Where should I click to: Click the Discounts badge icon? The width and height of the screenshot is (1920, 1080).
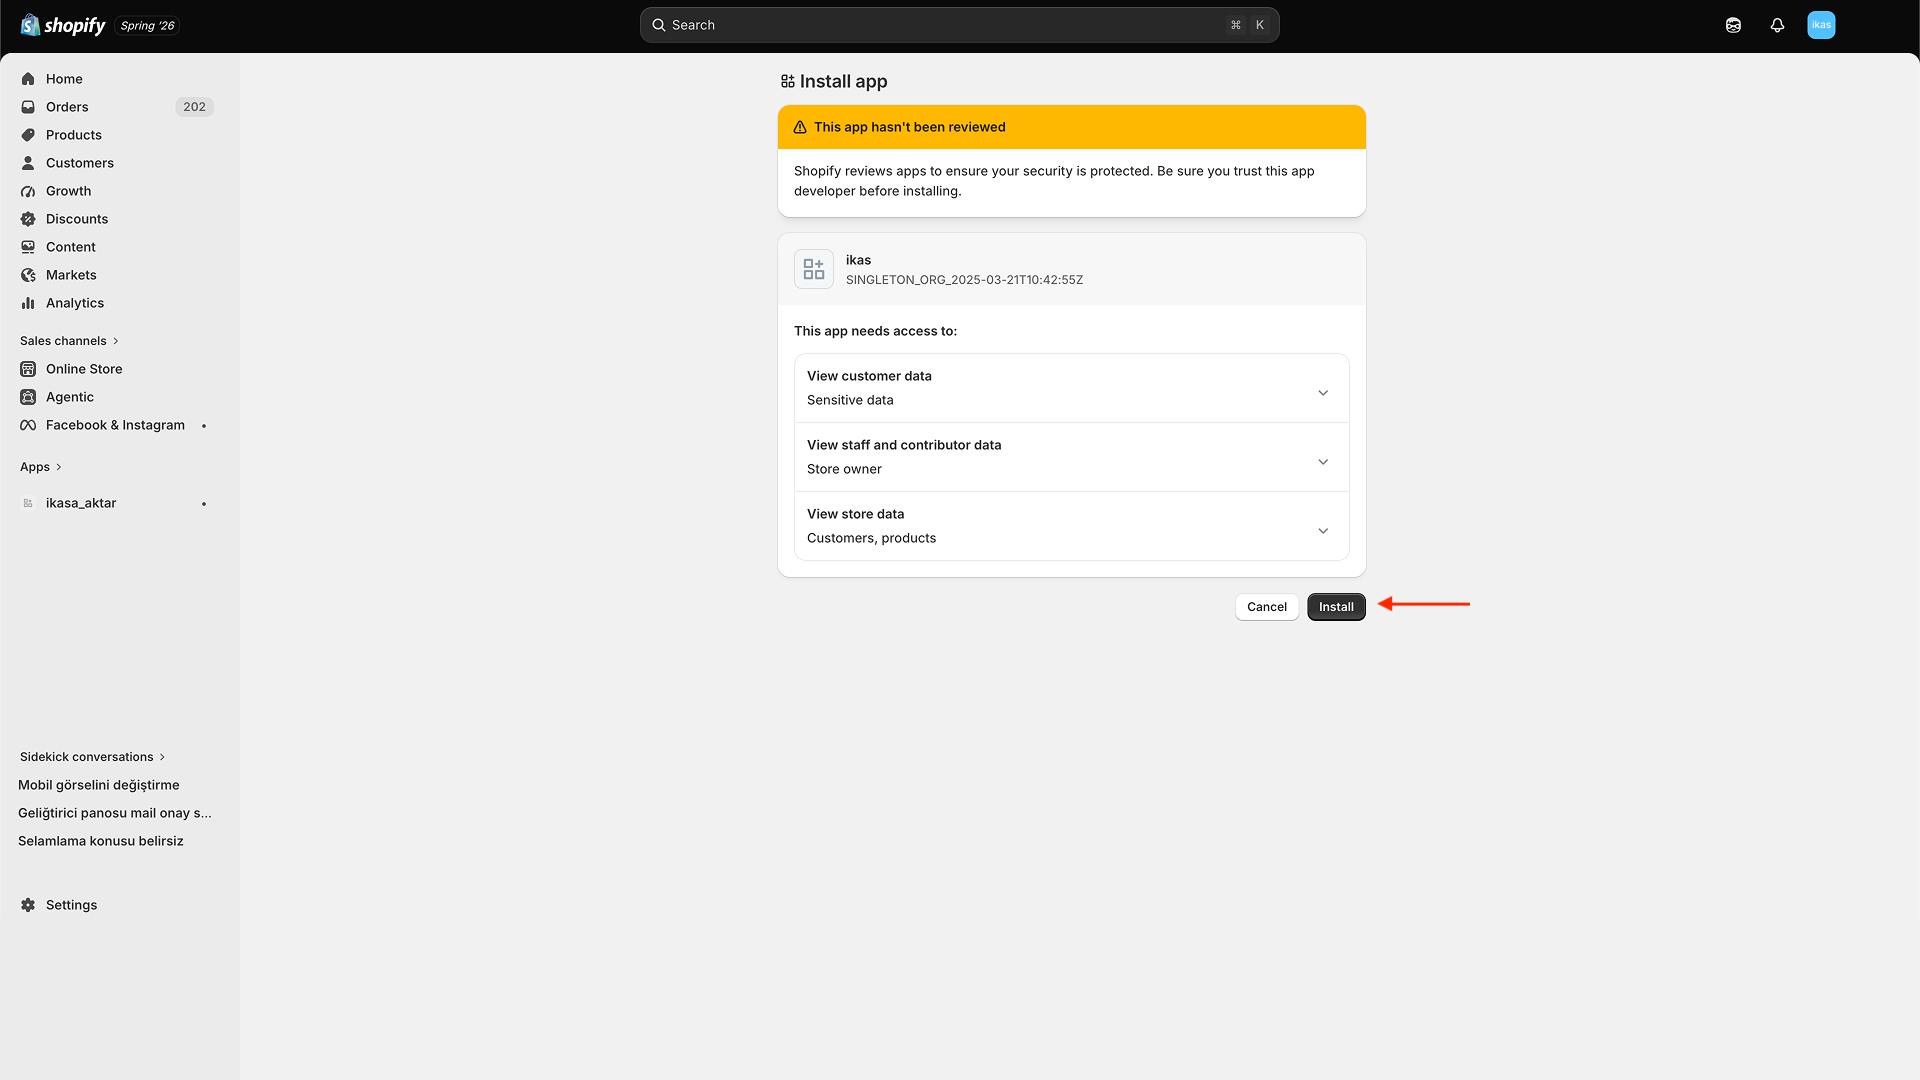[28, 219]
